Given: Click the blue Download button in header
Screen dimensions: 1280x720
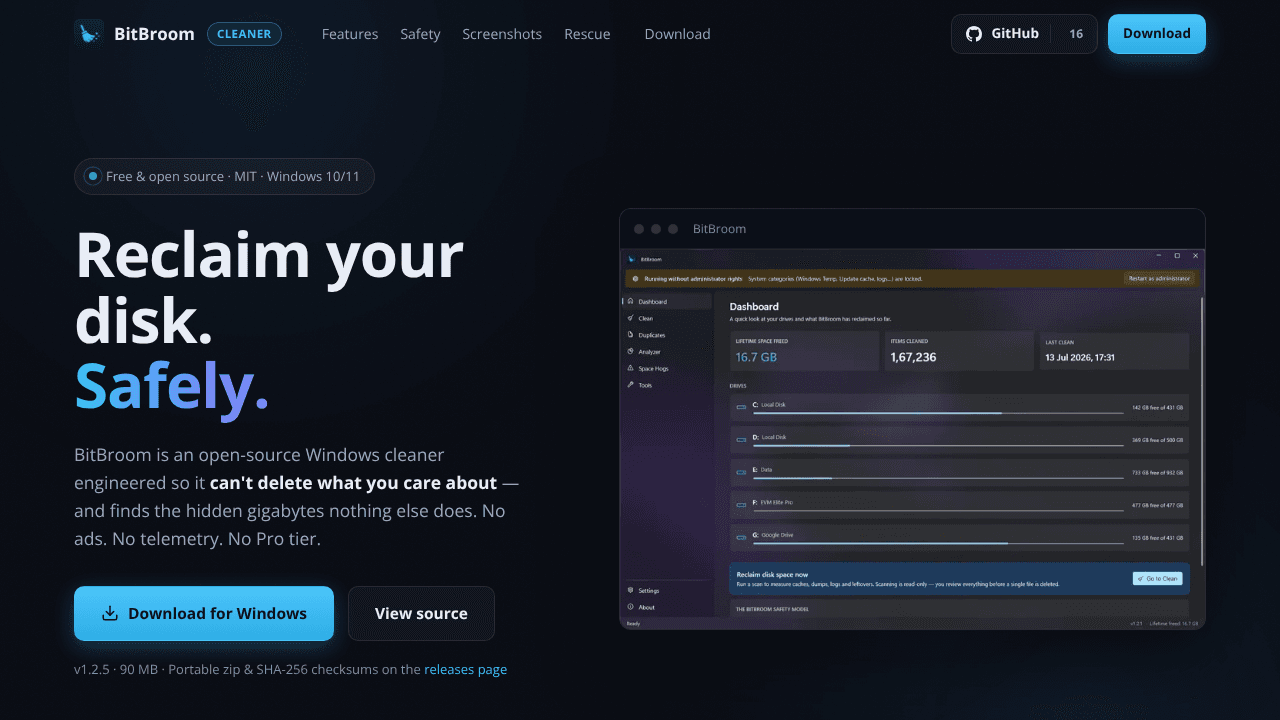Looking at the screenshot, I should click(1157, 34).
